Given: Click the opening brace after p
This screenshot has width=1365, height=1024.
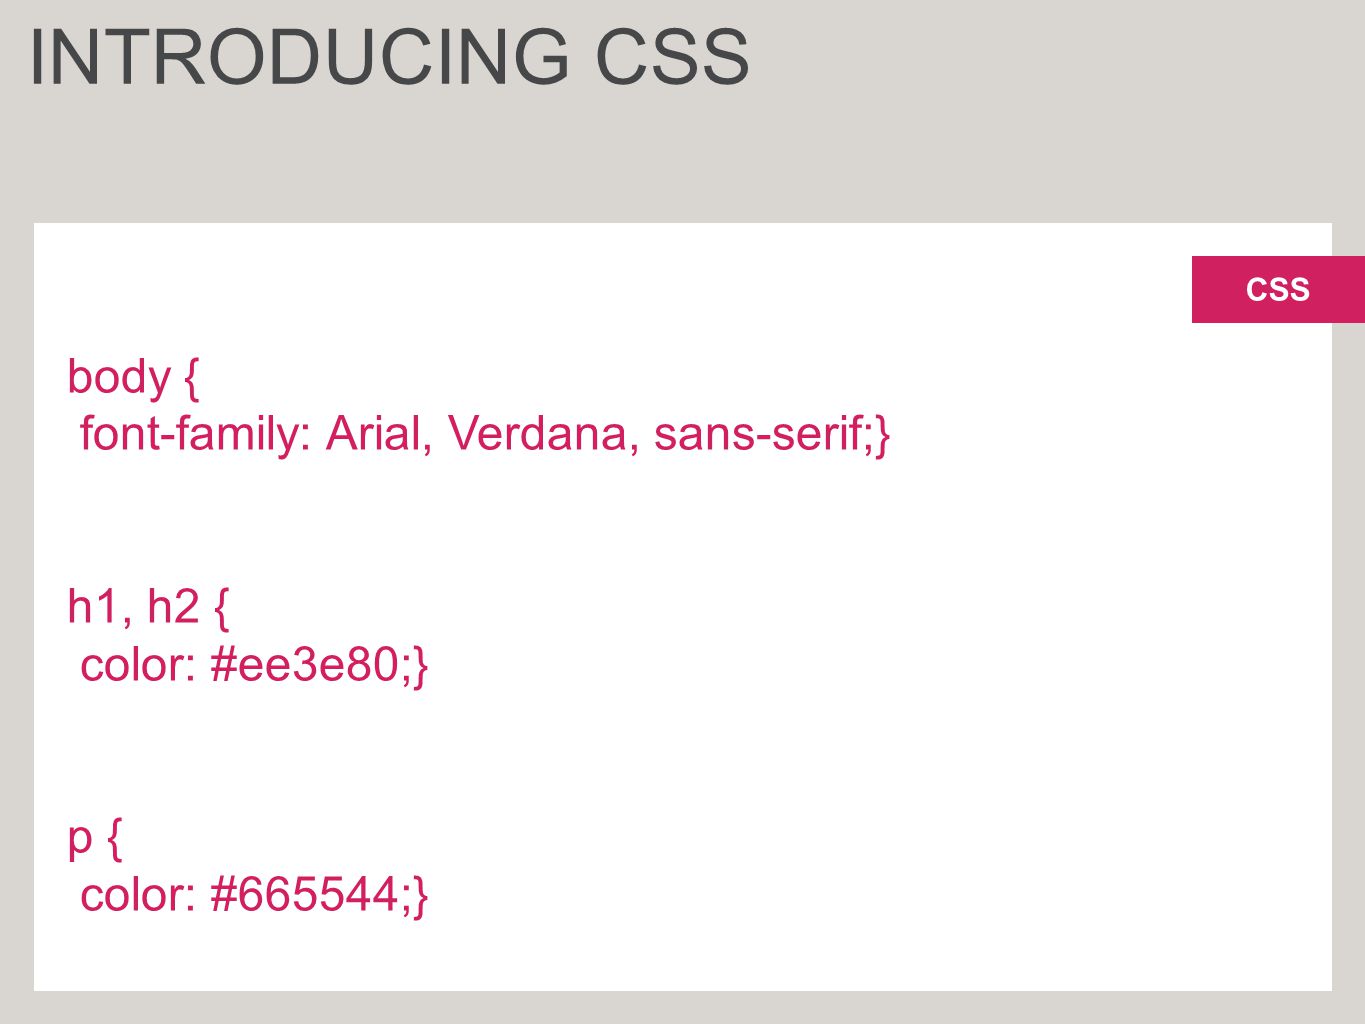Looking at the screenshot, I should click(114, 838).
